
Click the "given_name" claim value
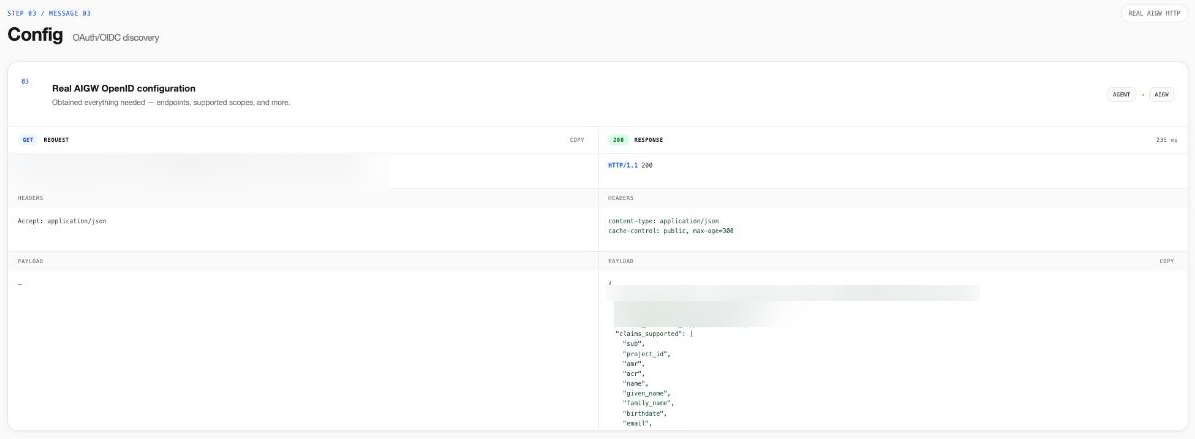(646, 393)
